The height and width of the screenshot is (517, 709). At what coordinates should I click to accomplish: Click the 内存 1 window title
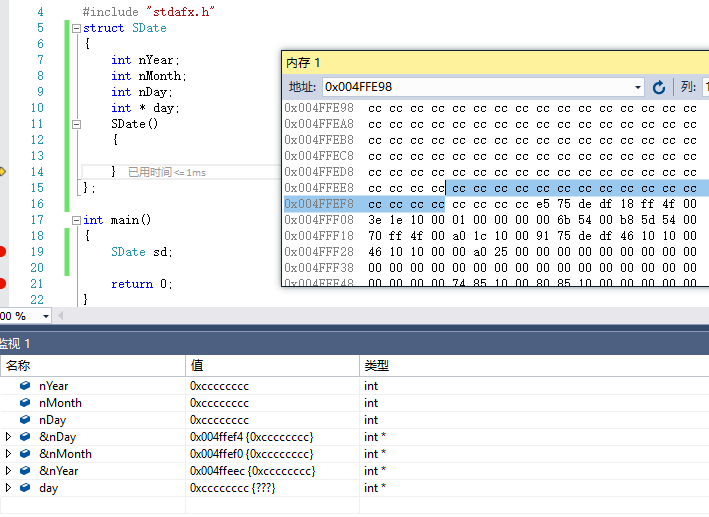[x=303, y=62]
